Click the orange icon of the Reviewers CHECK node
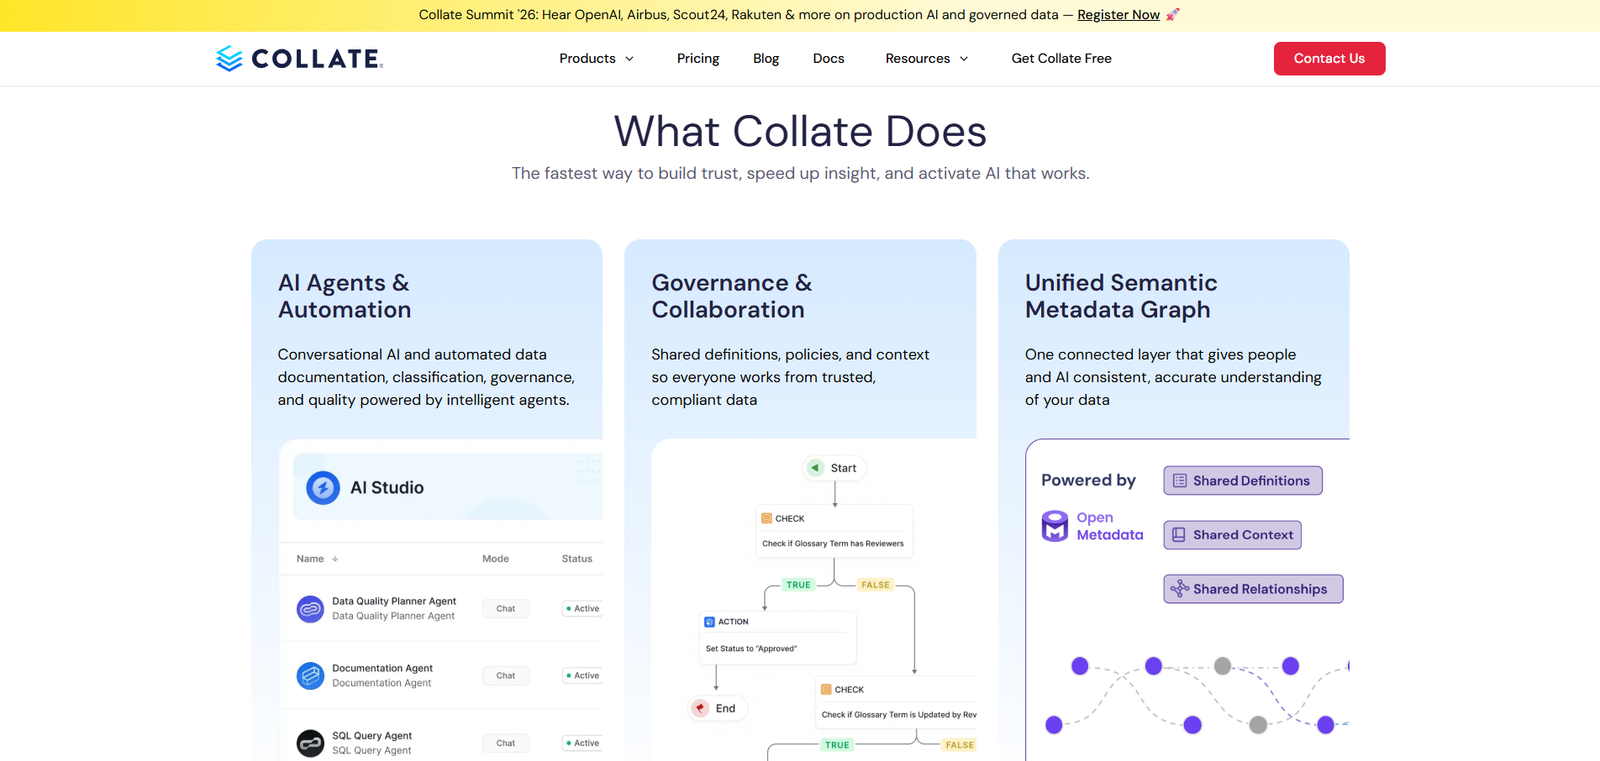 (x=766, y=519)
